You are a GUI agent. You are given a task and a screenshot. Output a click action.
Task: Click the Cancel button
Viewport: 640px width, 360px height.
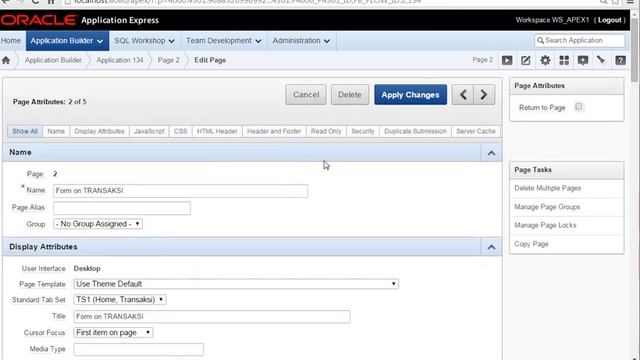point(306,95)
